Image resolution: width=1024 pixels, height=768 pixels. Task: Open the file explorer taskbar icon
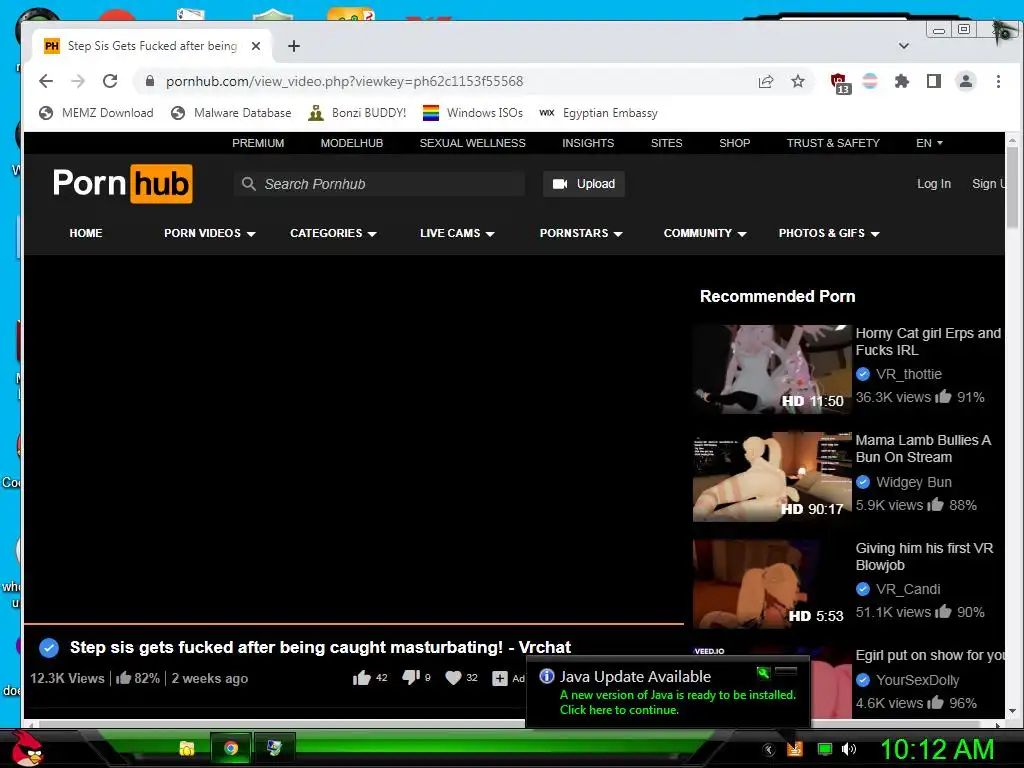pyautogui.click(x=187, y=748)
